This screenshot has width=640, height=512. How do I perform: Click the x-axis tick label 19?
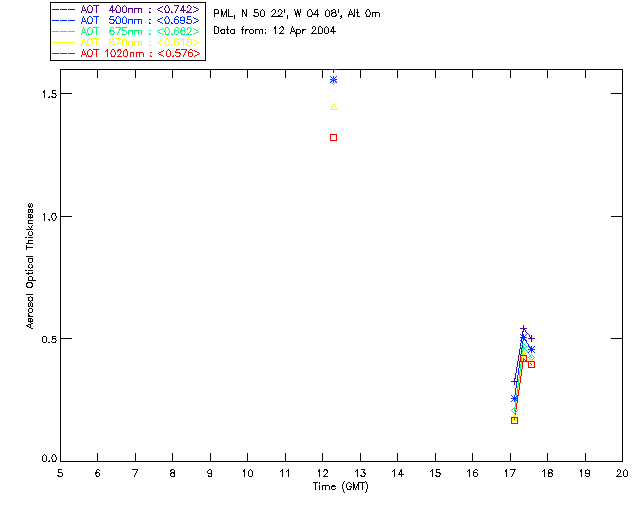pyautogui.click(x=585, y=473)
